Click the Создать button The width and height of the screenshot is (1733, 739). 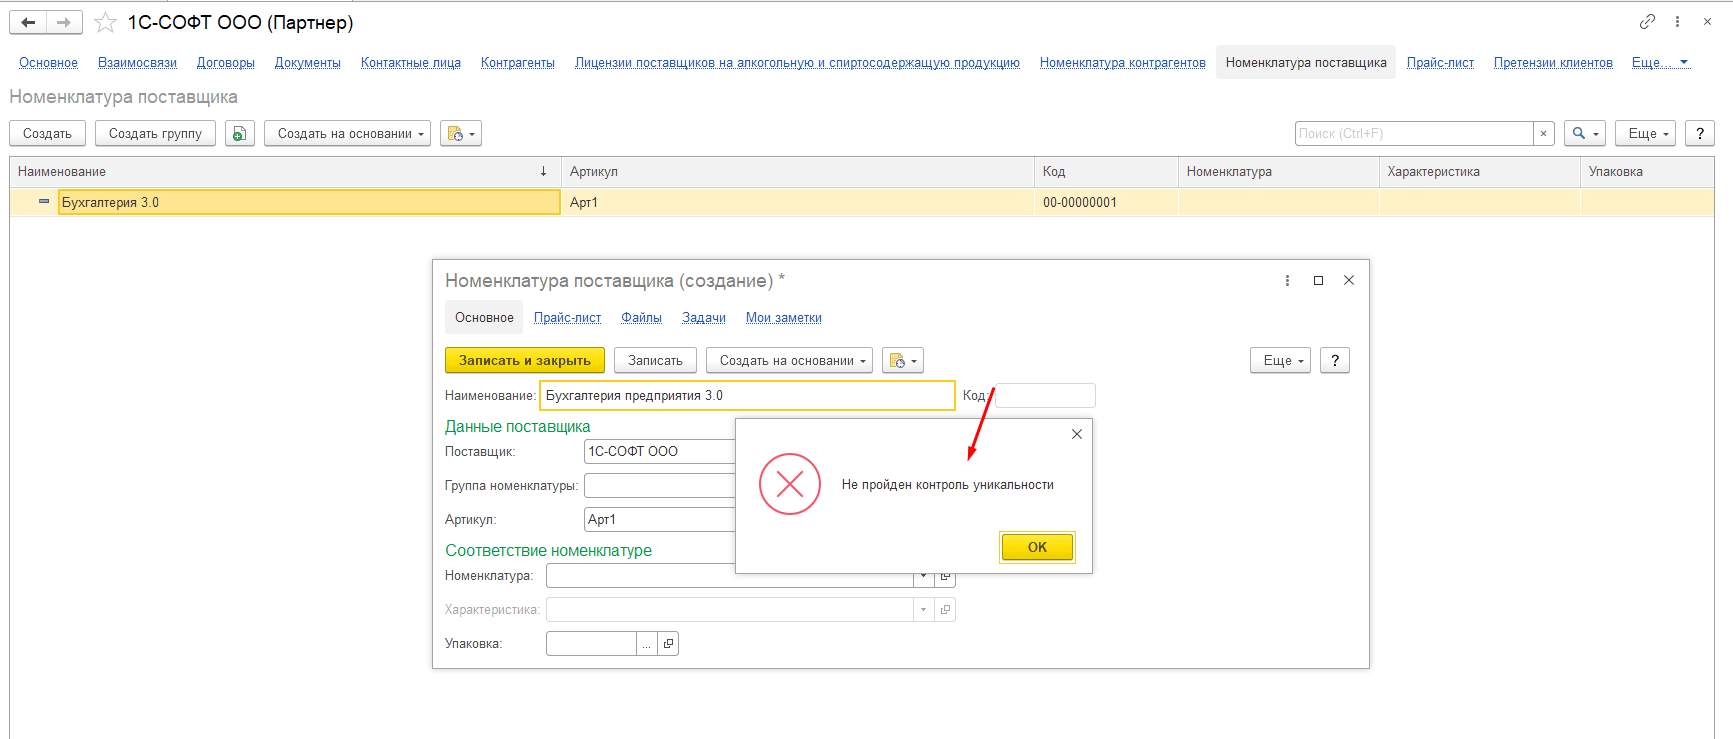[47, 133]
